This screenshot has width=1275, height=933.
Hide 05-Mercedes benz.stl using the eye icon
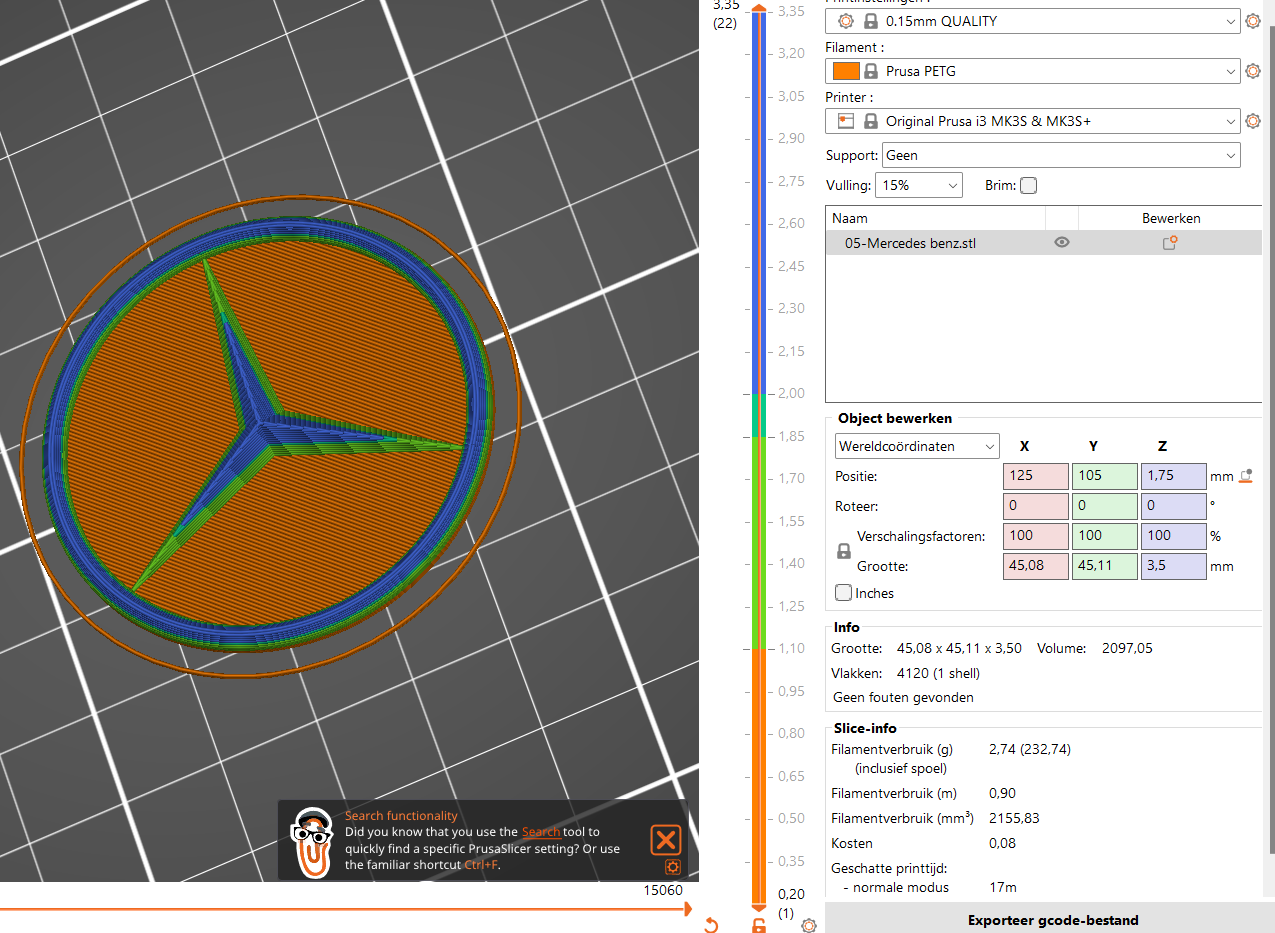(1062, 242)
